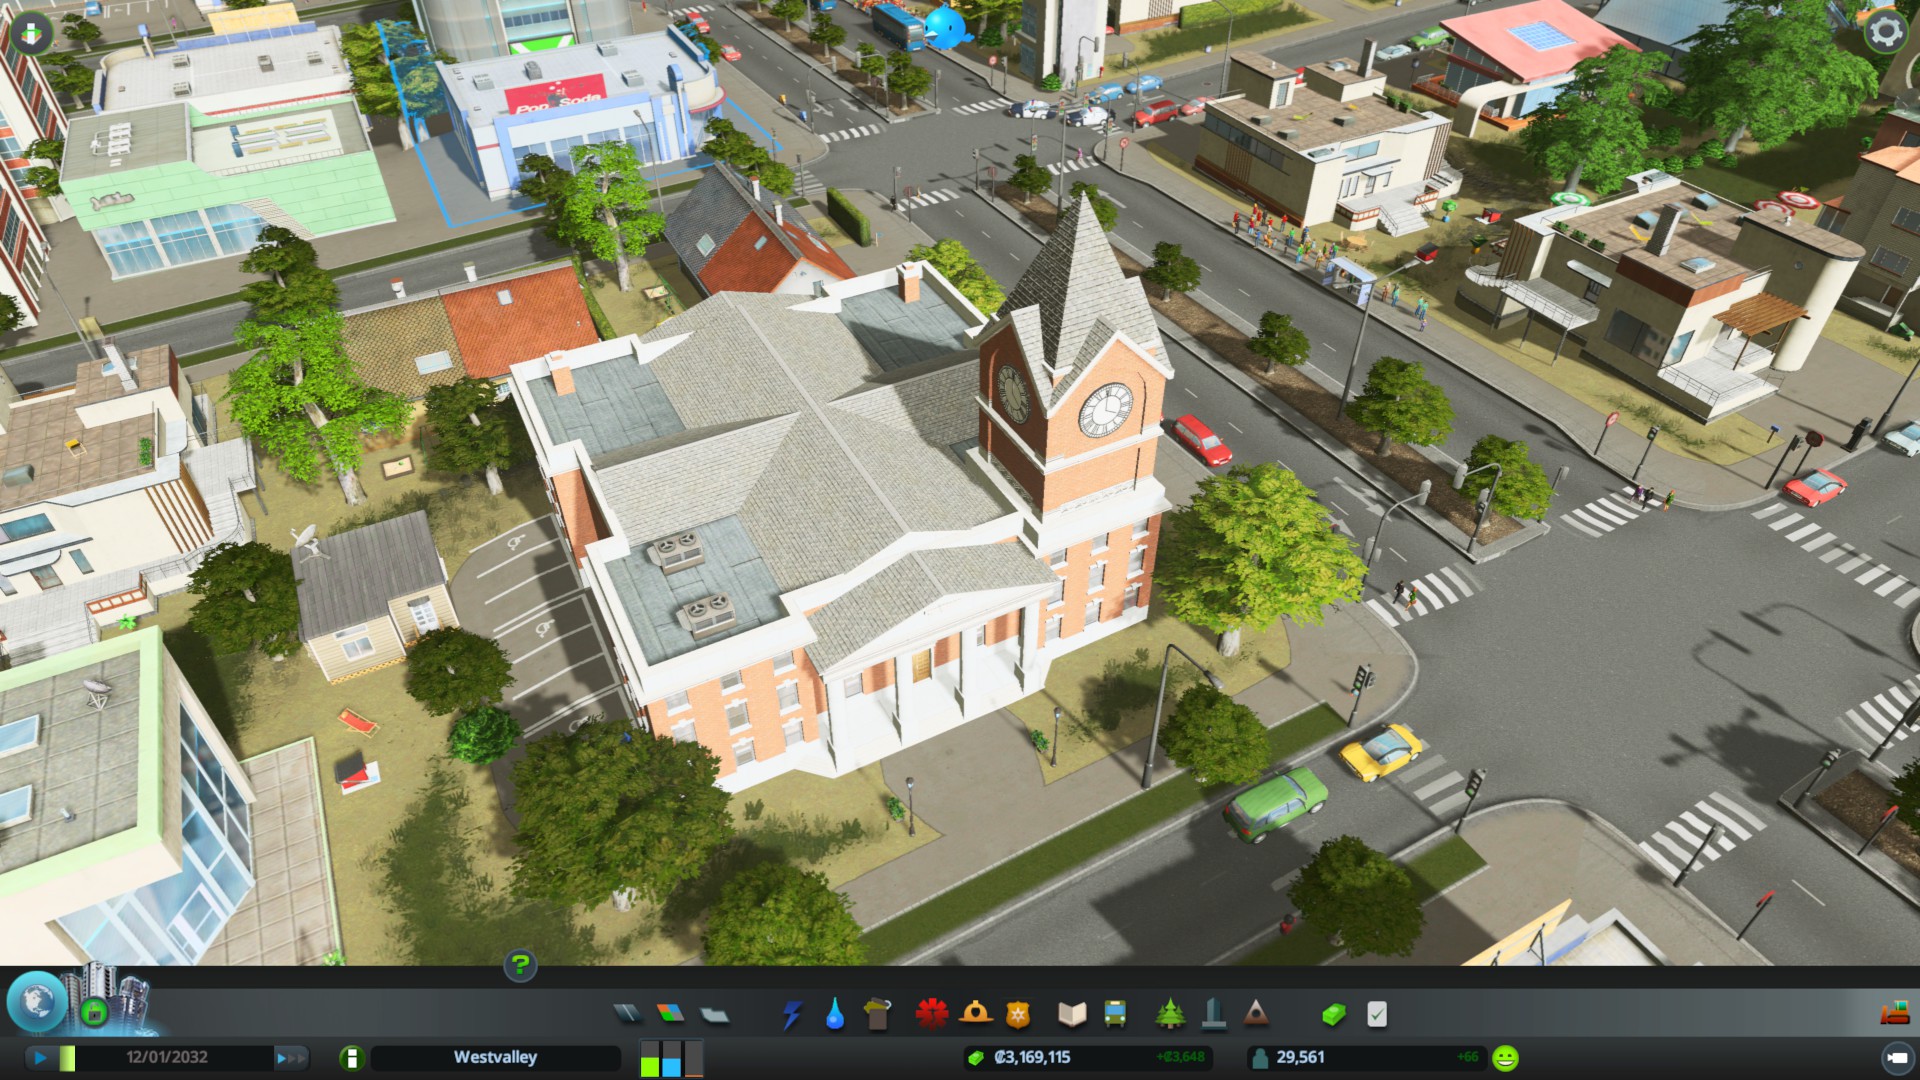Change simulation speed with fast-forward arrows
Screen dimensions: 1920x1080
coord(290,1057)
